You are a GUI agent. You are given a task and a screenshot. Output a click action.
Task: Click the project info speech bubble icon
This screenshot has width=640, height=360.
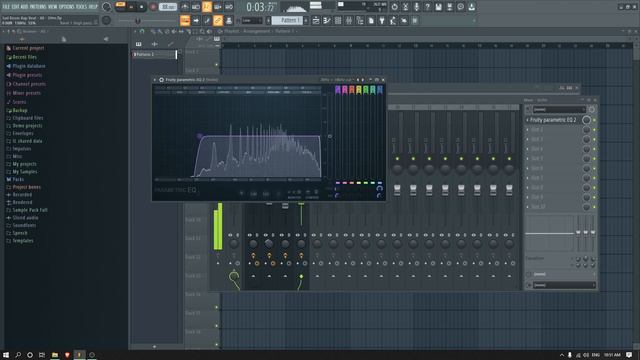coord(460,7)
